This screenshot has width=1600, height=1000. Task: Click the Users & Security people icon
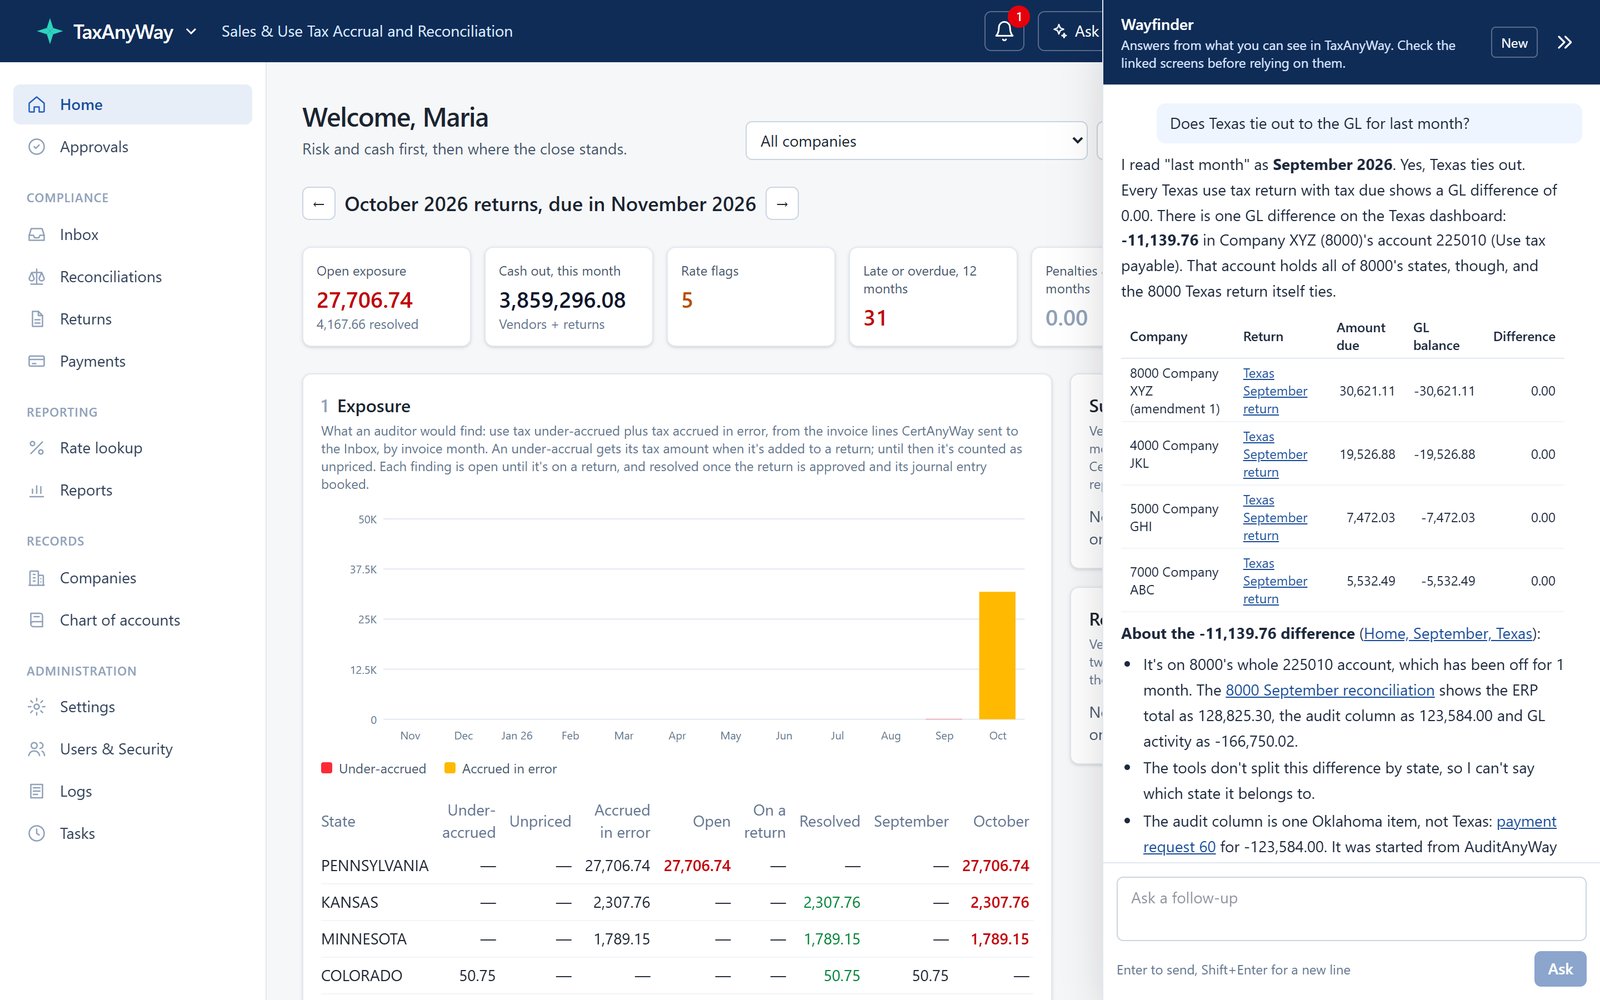pos(37,749)
